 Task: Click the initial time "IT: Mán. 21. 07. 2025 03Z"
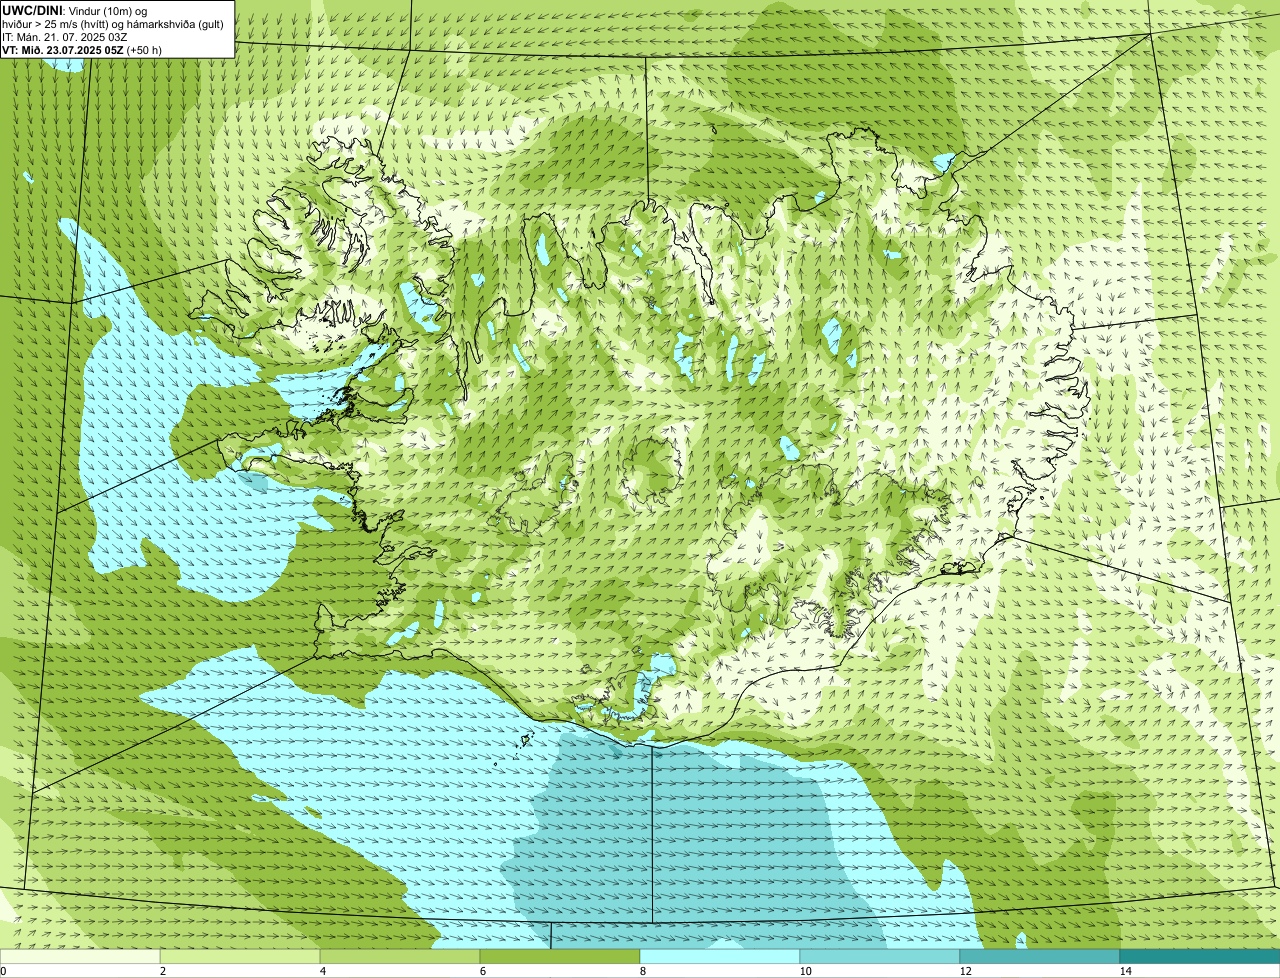(65, 36)
